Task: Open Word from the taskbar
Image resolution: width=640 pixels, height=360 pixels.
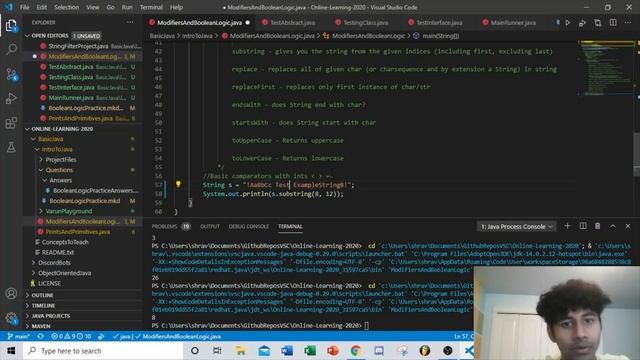Action: (x=287, y=351)
